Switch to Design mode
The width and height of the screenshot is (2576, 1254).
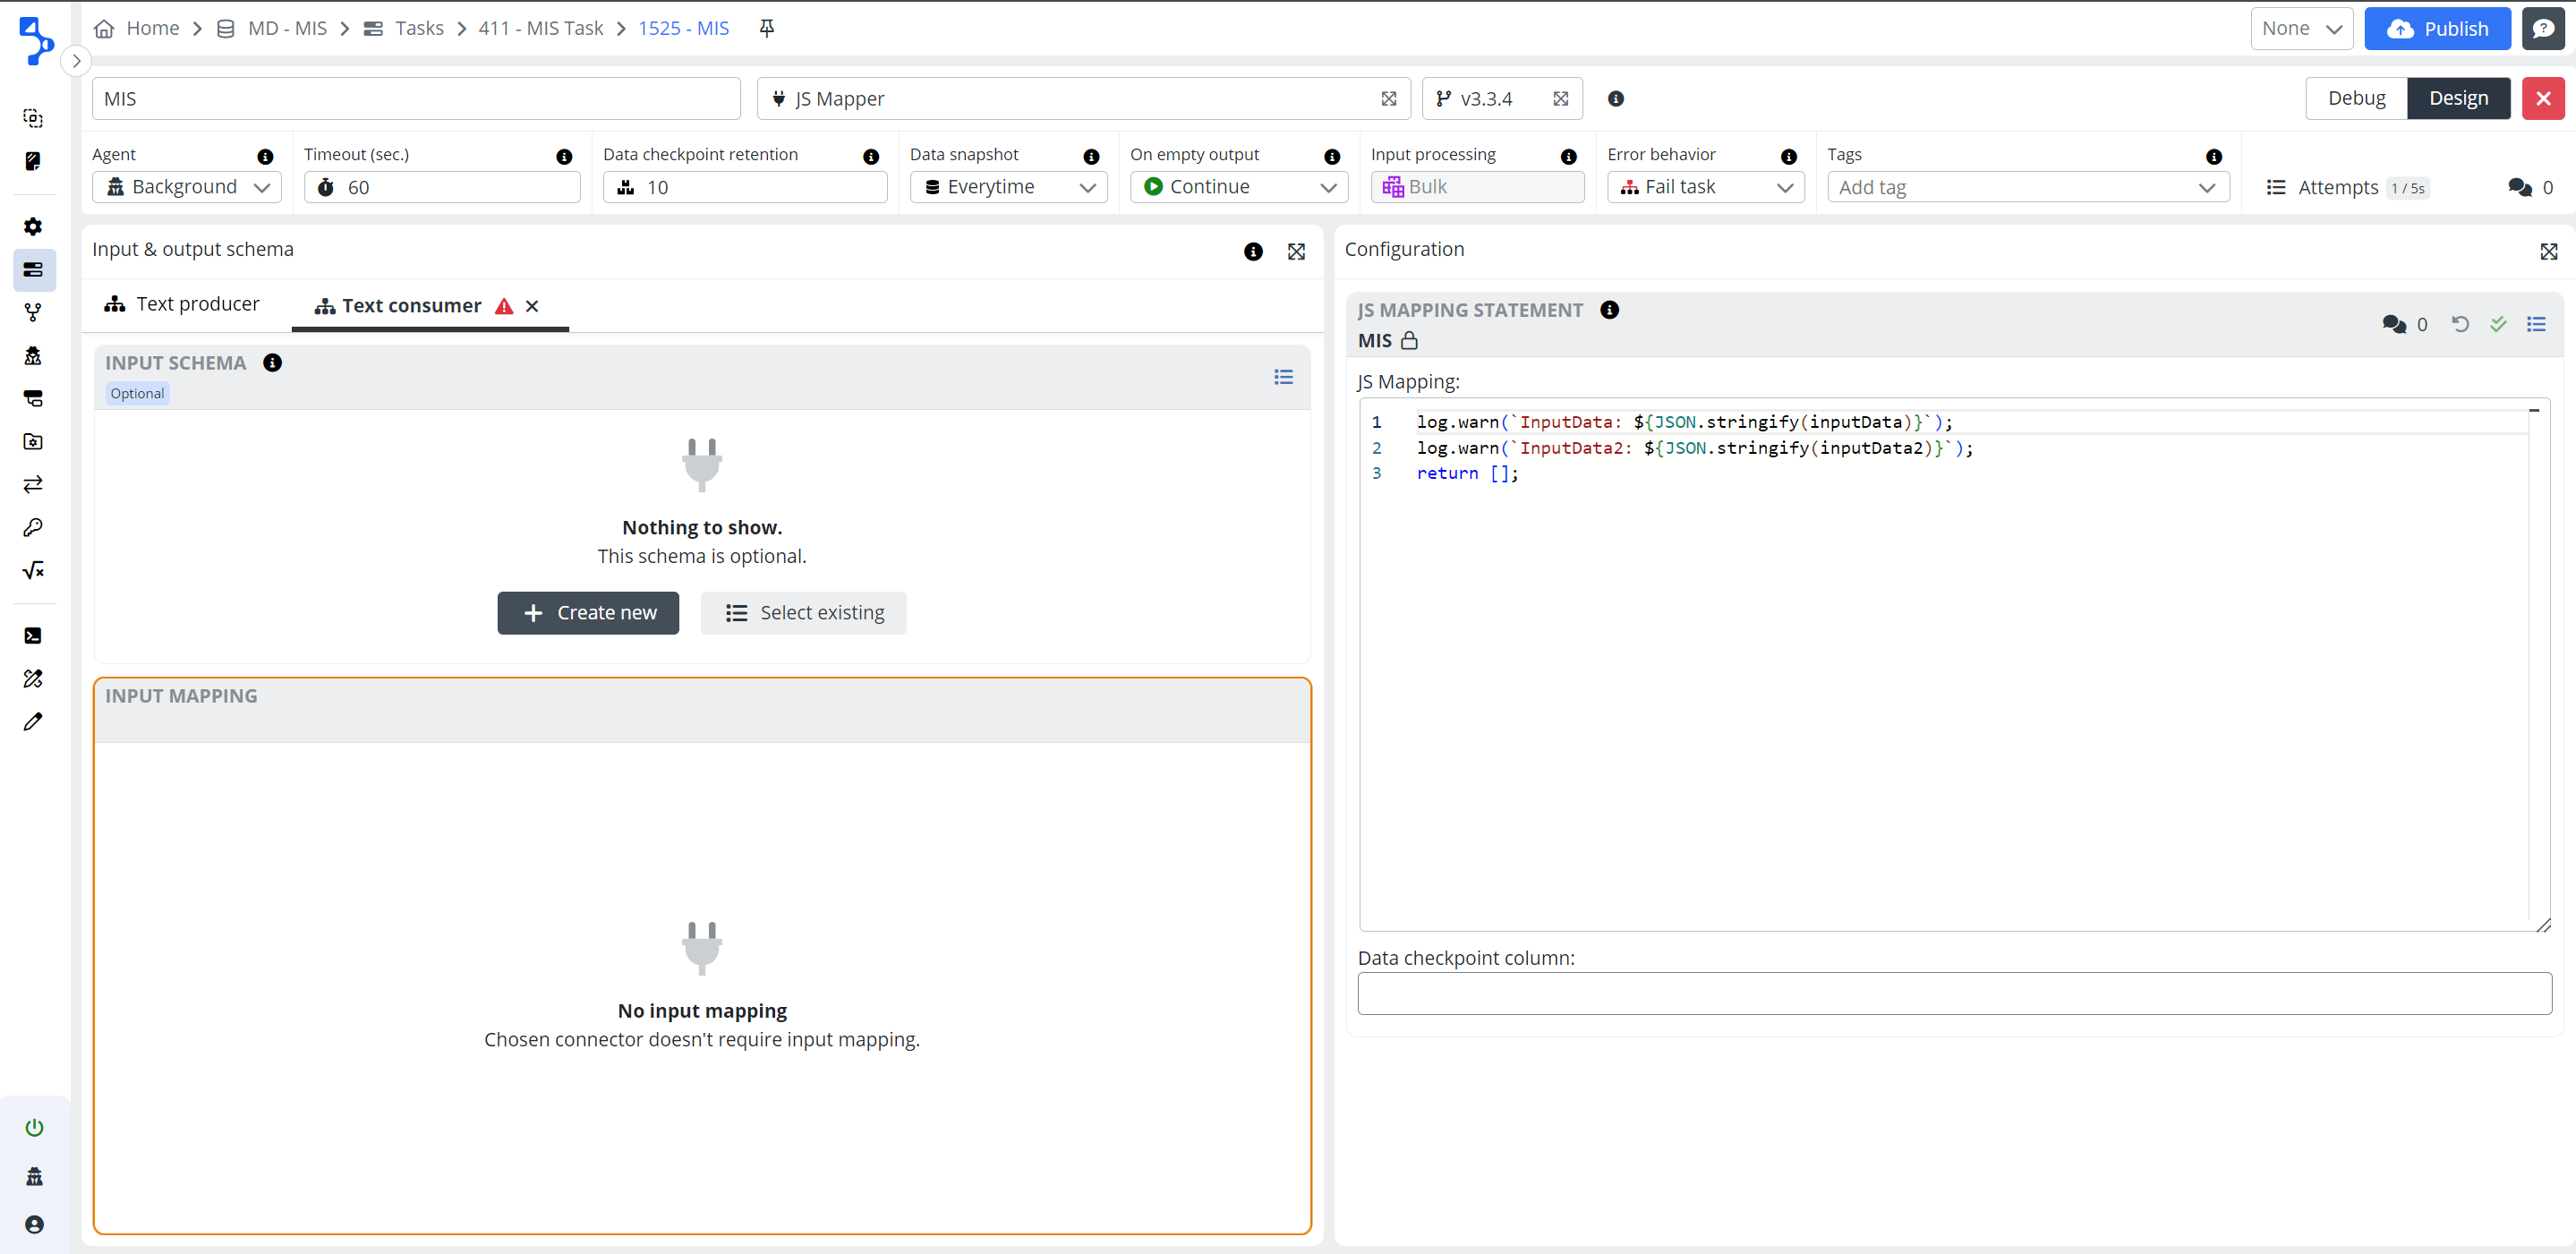click(2458, 98)
